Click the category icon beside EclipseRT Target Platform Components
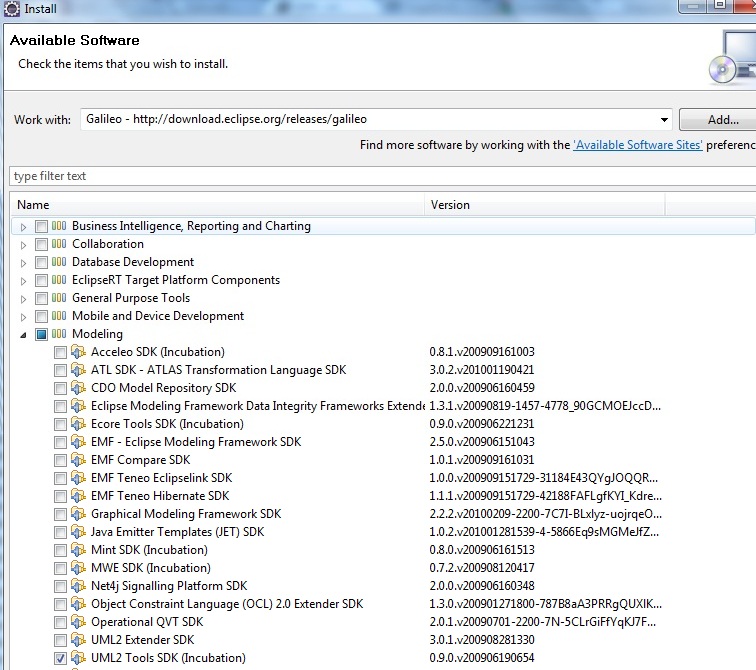 point(59,280)
